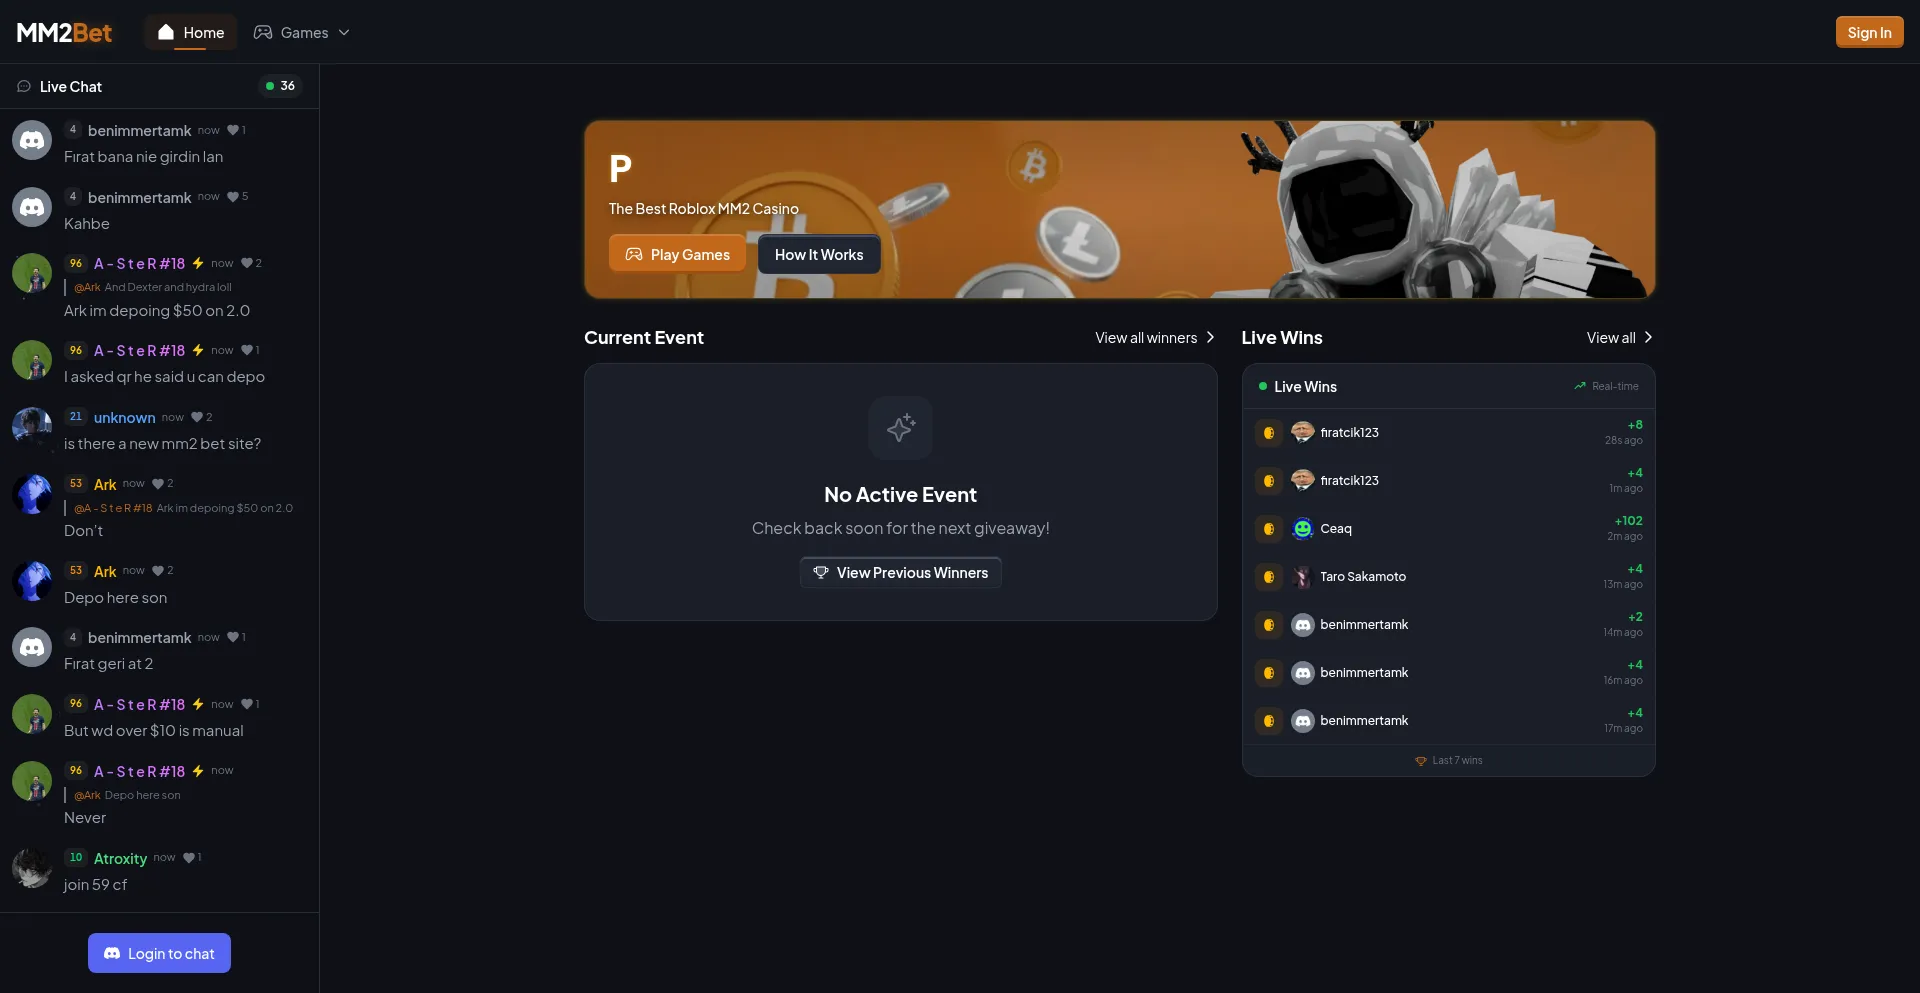
Task: Expand the Games dropdown menu
Action: [301, 33]
